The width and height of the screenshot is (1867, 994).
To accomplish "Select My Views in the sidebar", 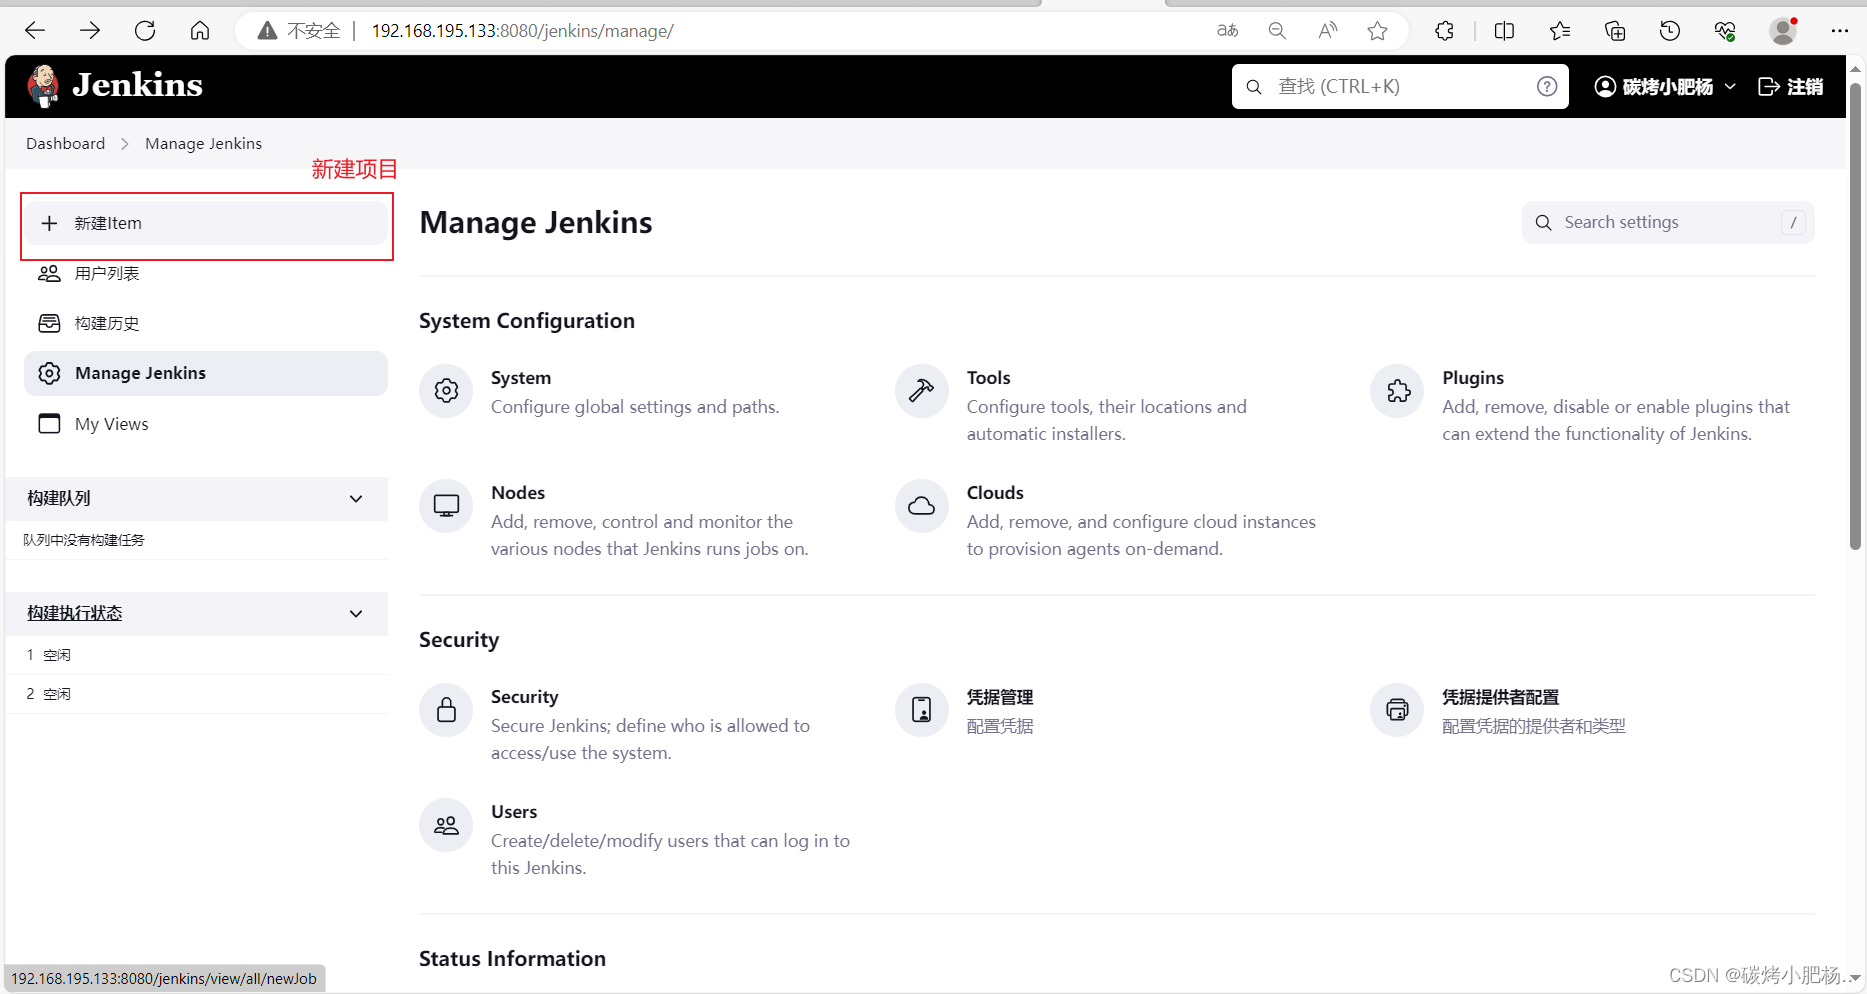I will pyautogui.click(x=206, y=424).
